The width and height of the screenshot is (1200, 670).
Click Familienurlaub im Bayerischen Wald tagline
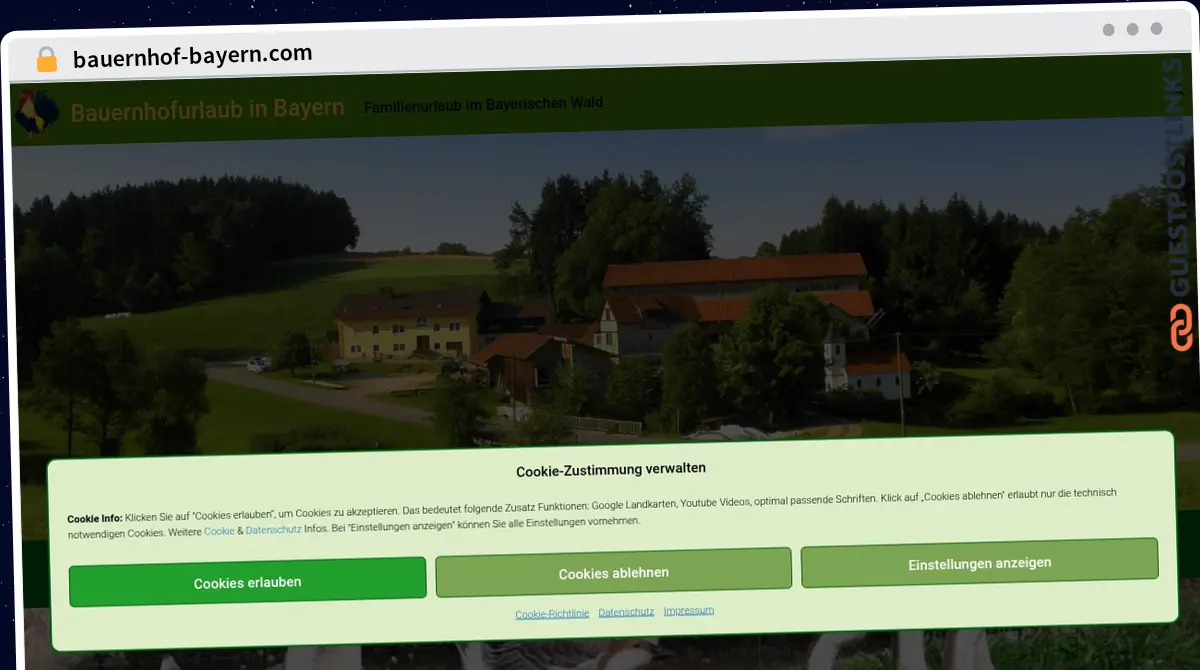[483, 104]
